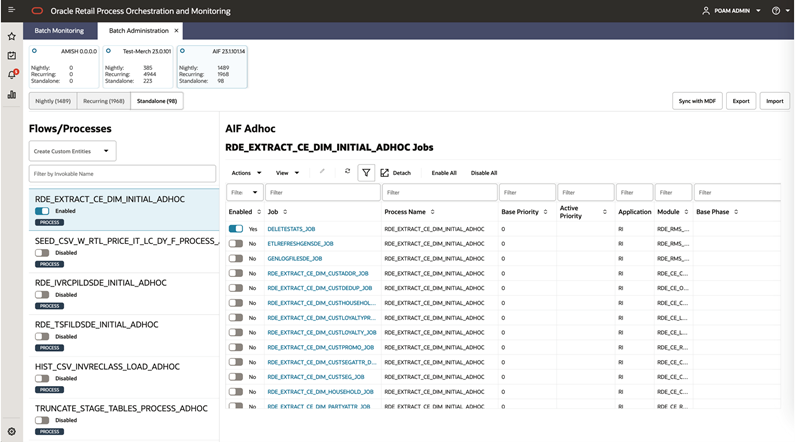Open RDE_EXTRACT_CE_DIM_CUSTSEG_JOB link

click(316, 377)
